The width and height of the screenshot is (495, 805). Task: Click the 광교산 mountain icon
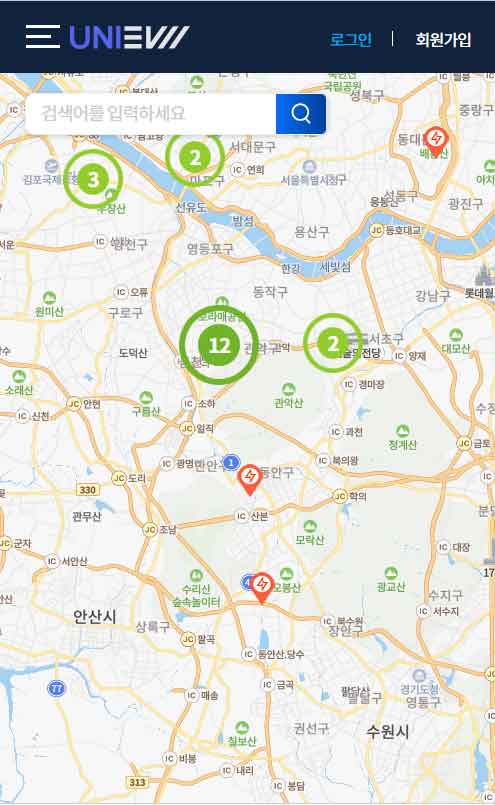391,572
